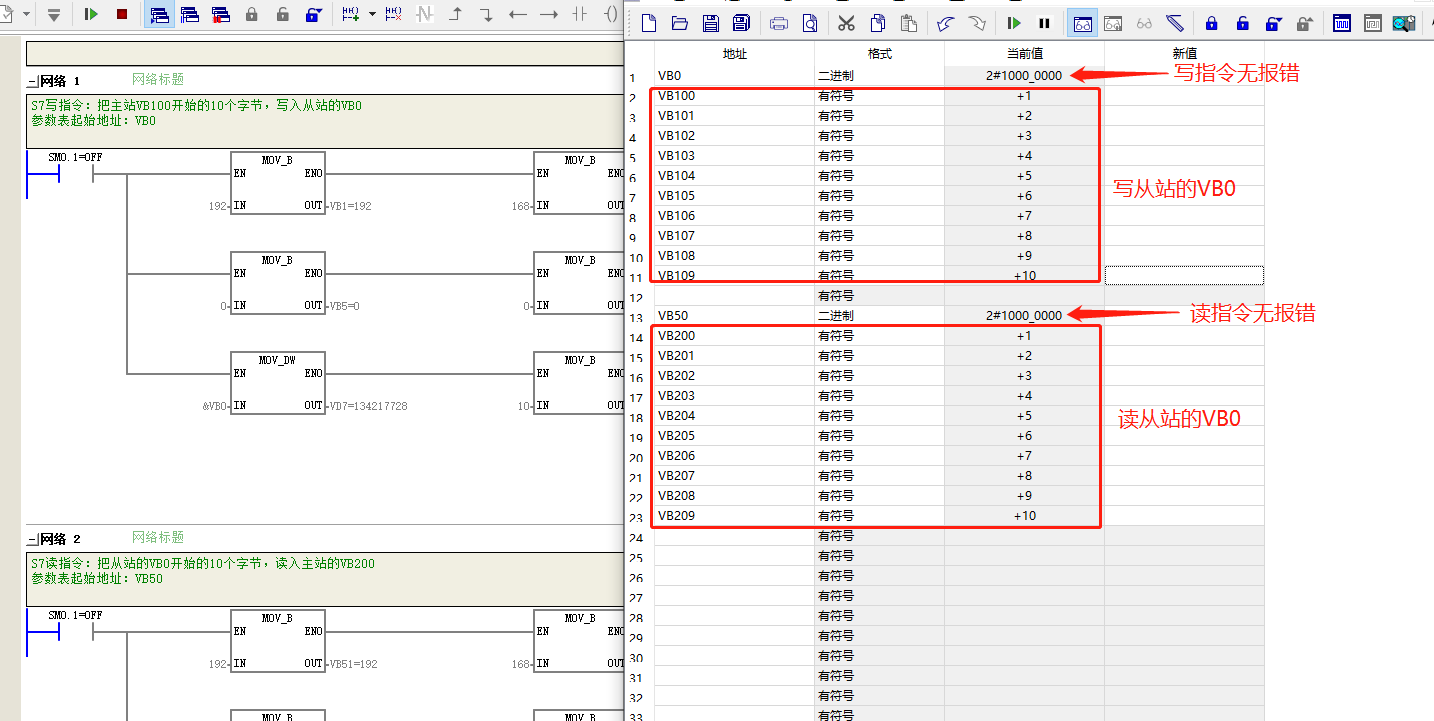The image size is (1434, 721).
Task: Select the 有符号 format cell for VB100
Action: (x=879, y=95)
